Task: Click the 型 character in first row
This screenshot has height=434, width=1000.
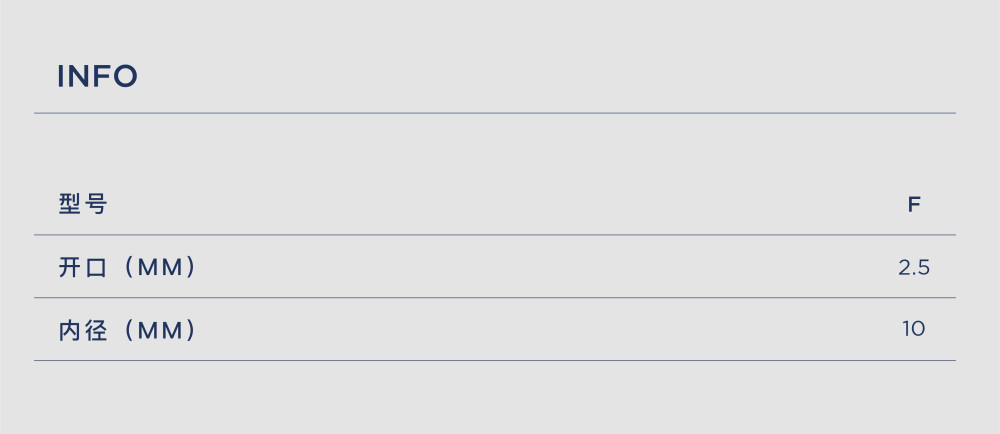Action: [69, 204]
